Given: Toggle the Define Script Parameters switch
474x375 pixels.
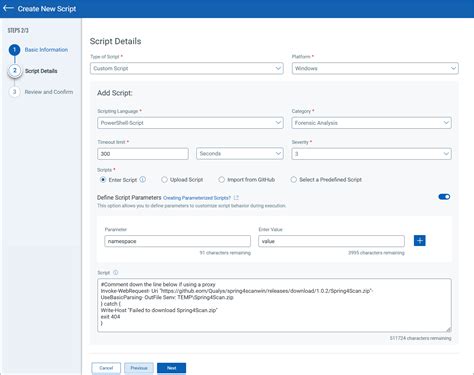Looking at the screenshot, I should coord(444,197).
